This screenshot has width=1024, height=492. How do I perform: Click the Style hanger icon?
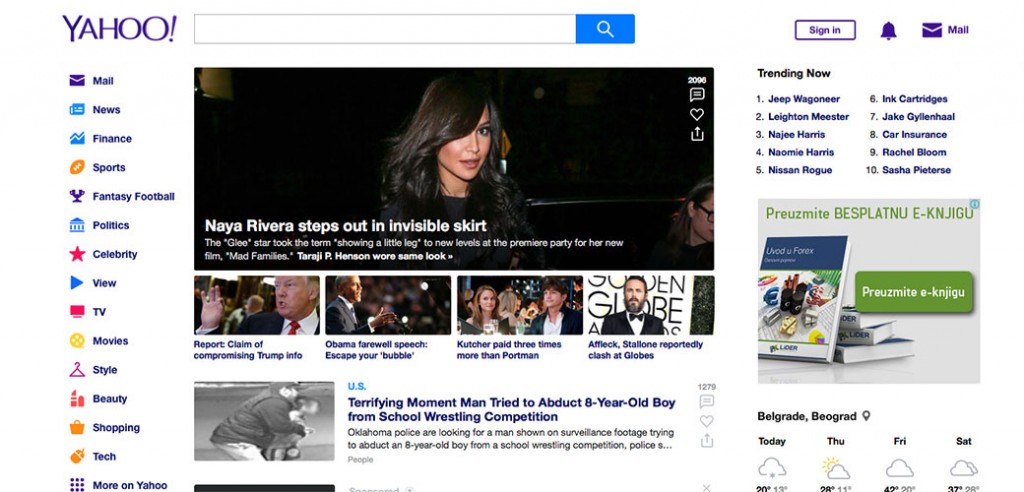pos(77,369)
